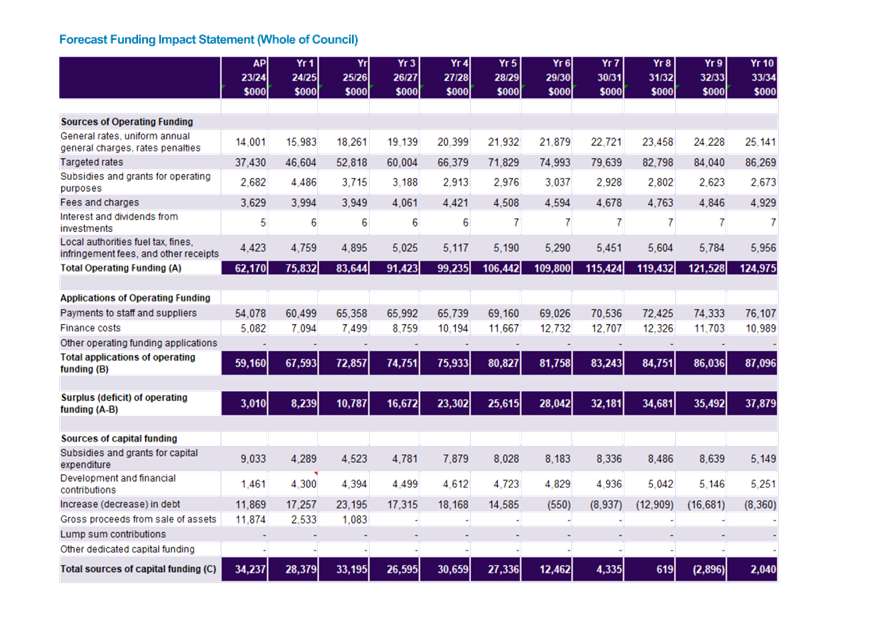
Task: Select sale of assets value 11,874
Action: pos(250,520)
